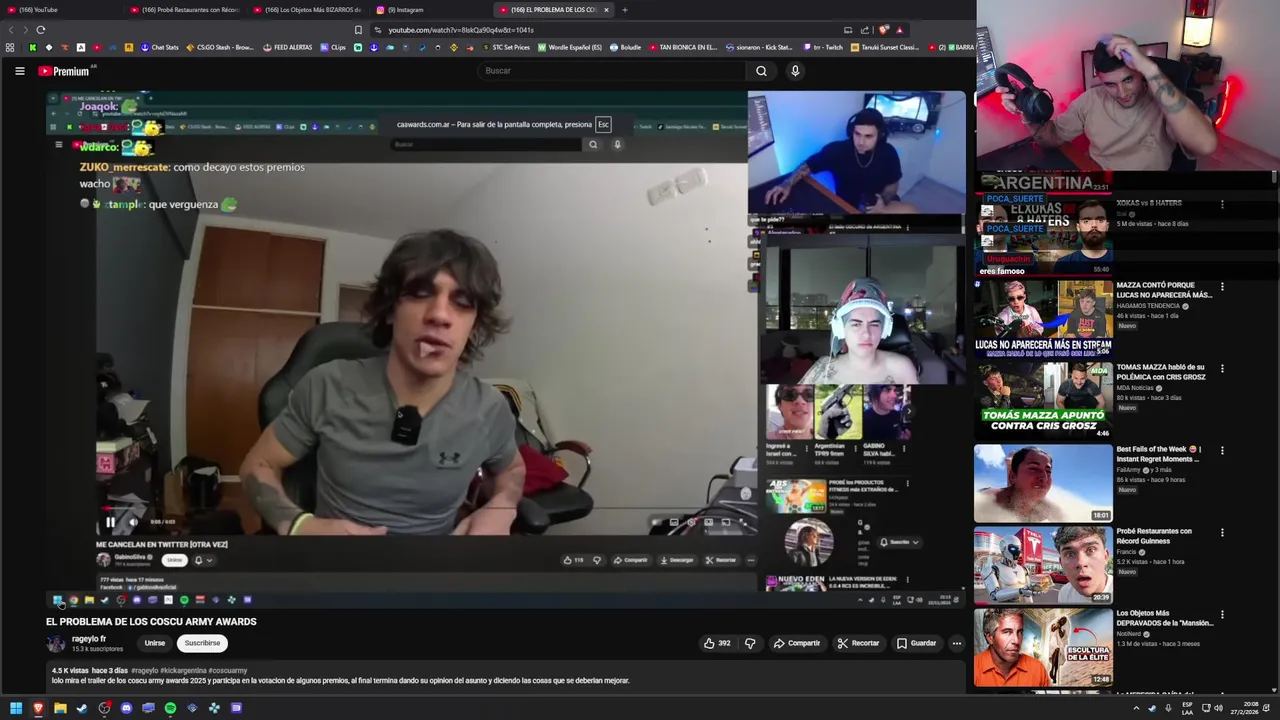
Task: Like the video with 392 likes
Action: [x=717, y=643]
